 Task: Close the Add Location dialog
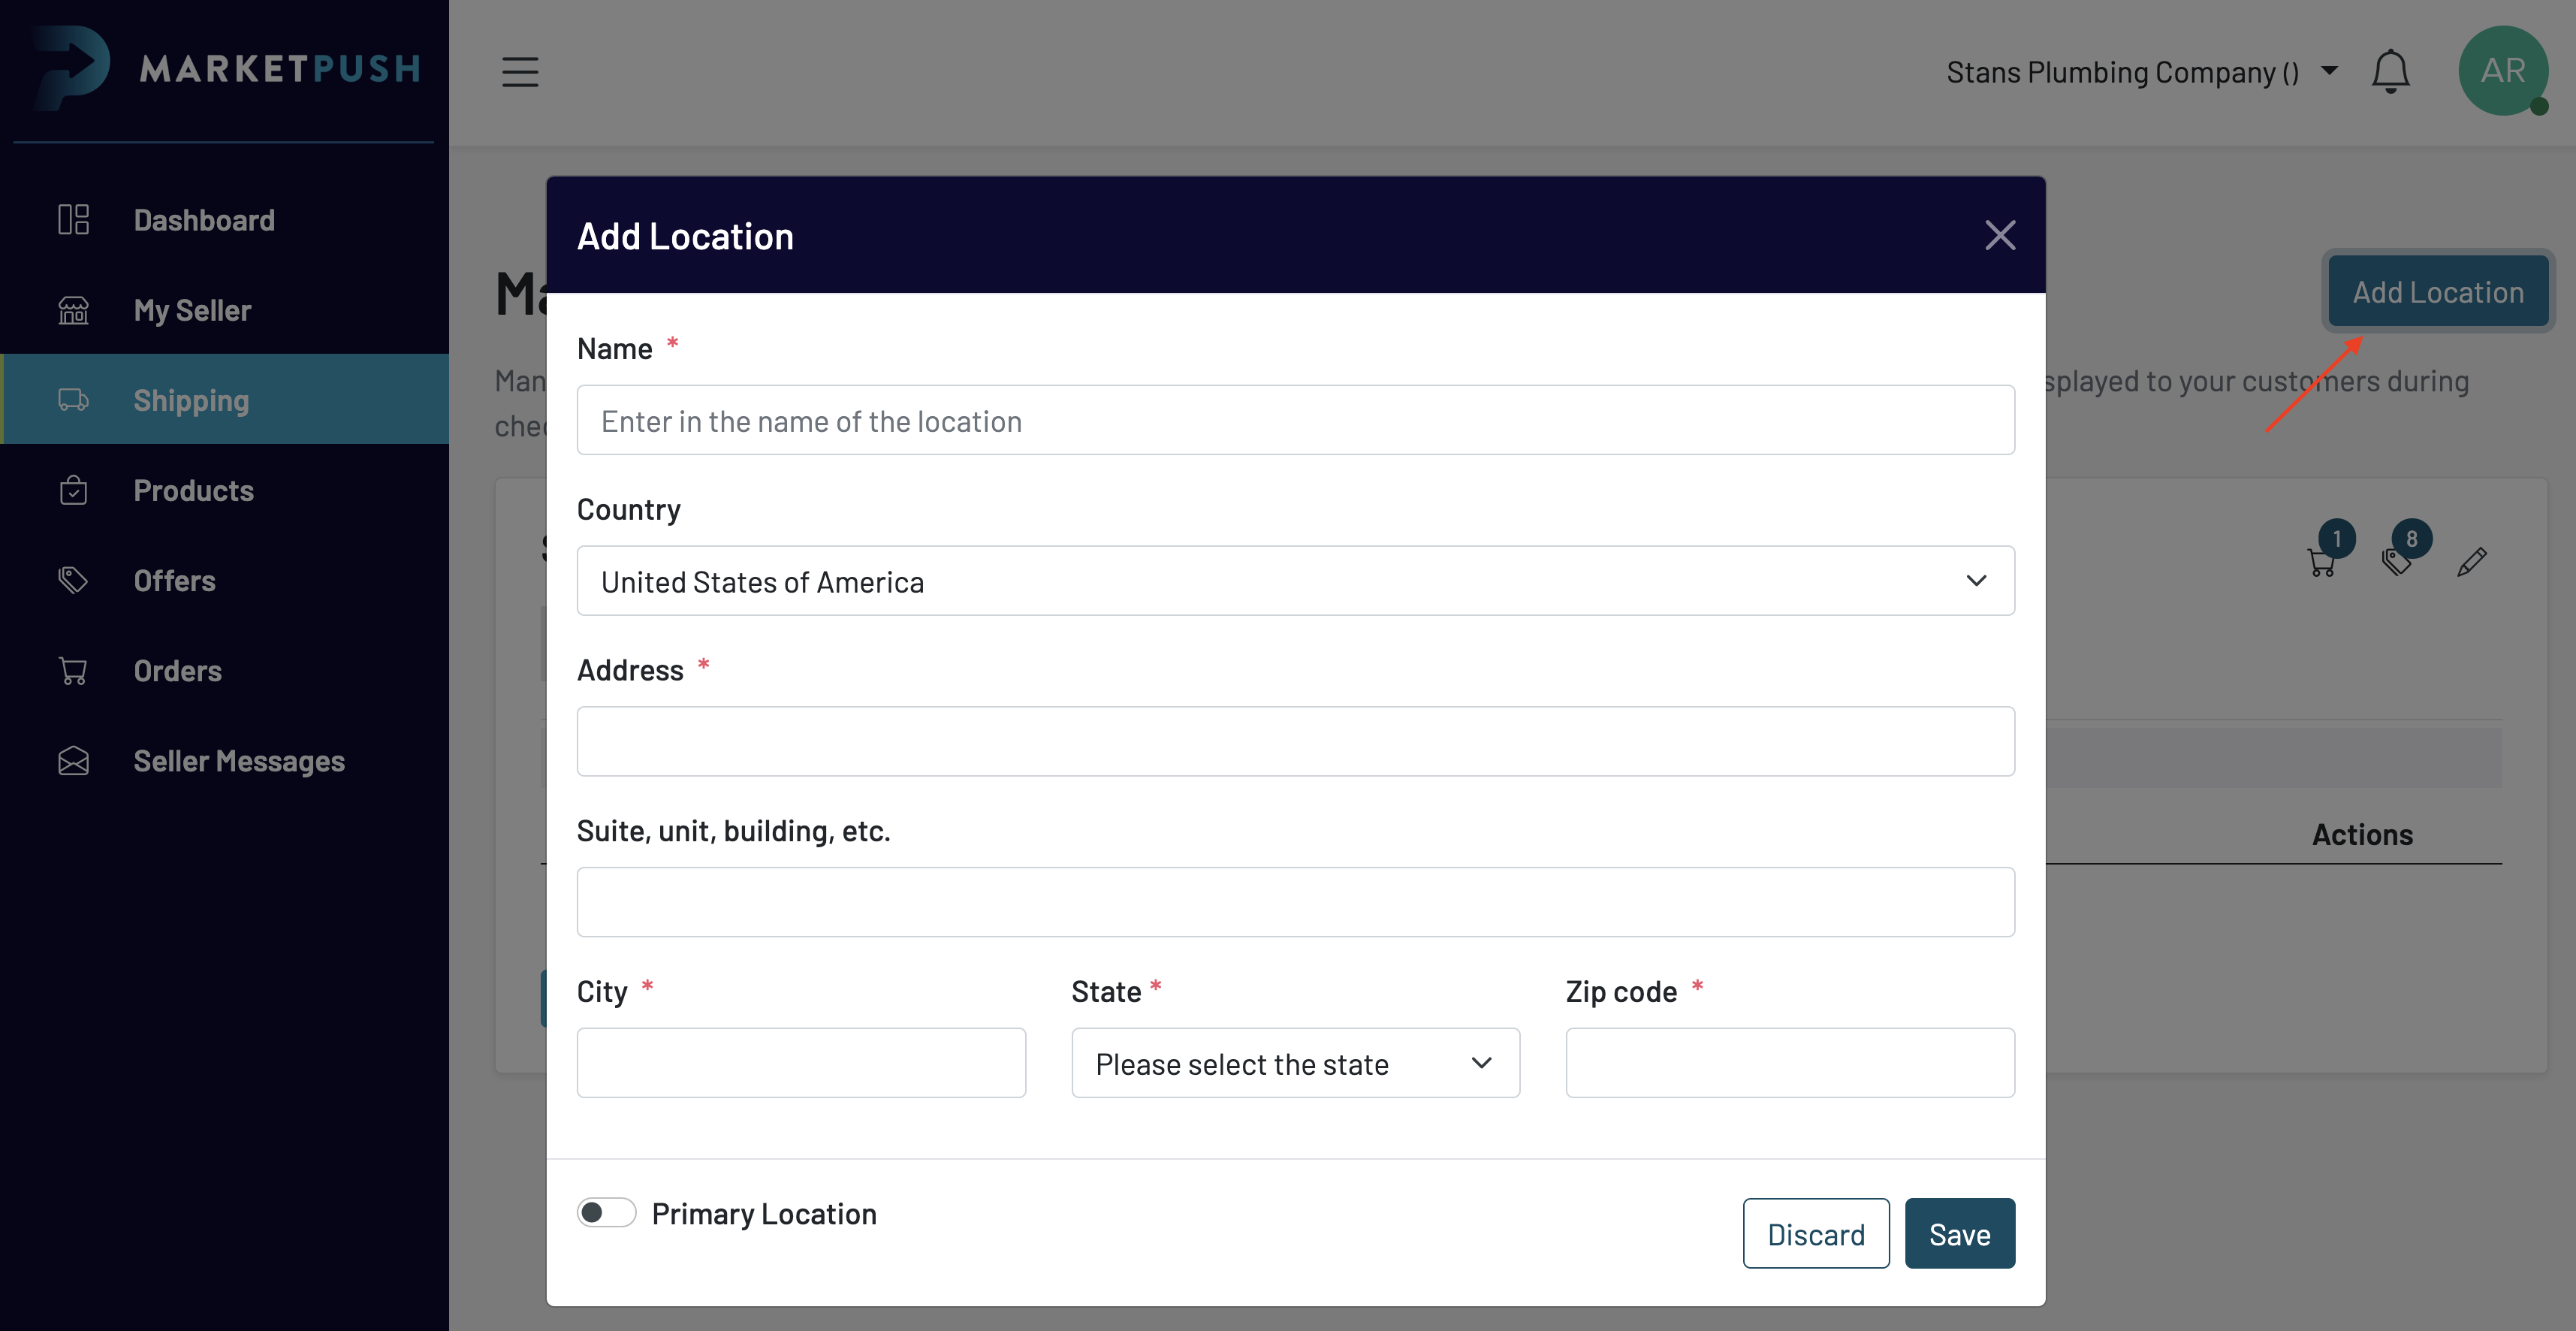[2000, 236]
